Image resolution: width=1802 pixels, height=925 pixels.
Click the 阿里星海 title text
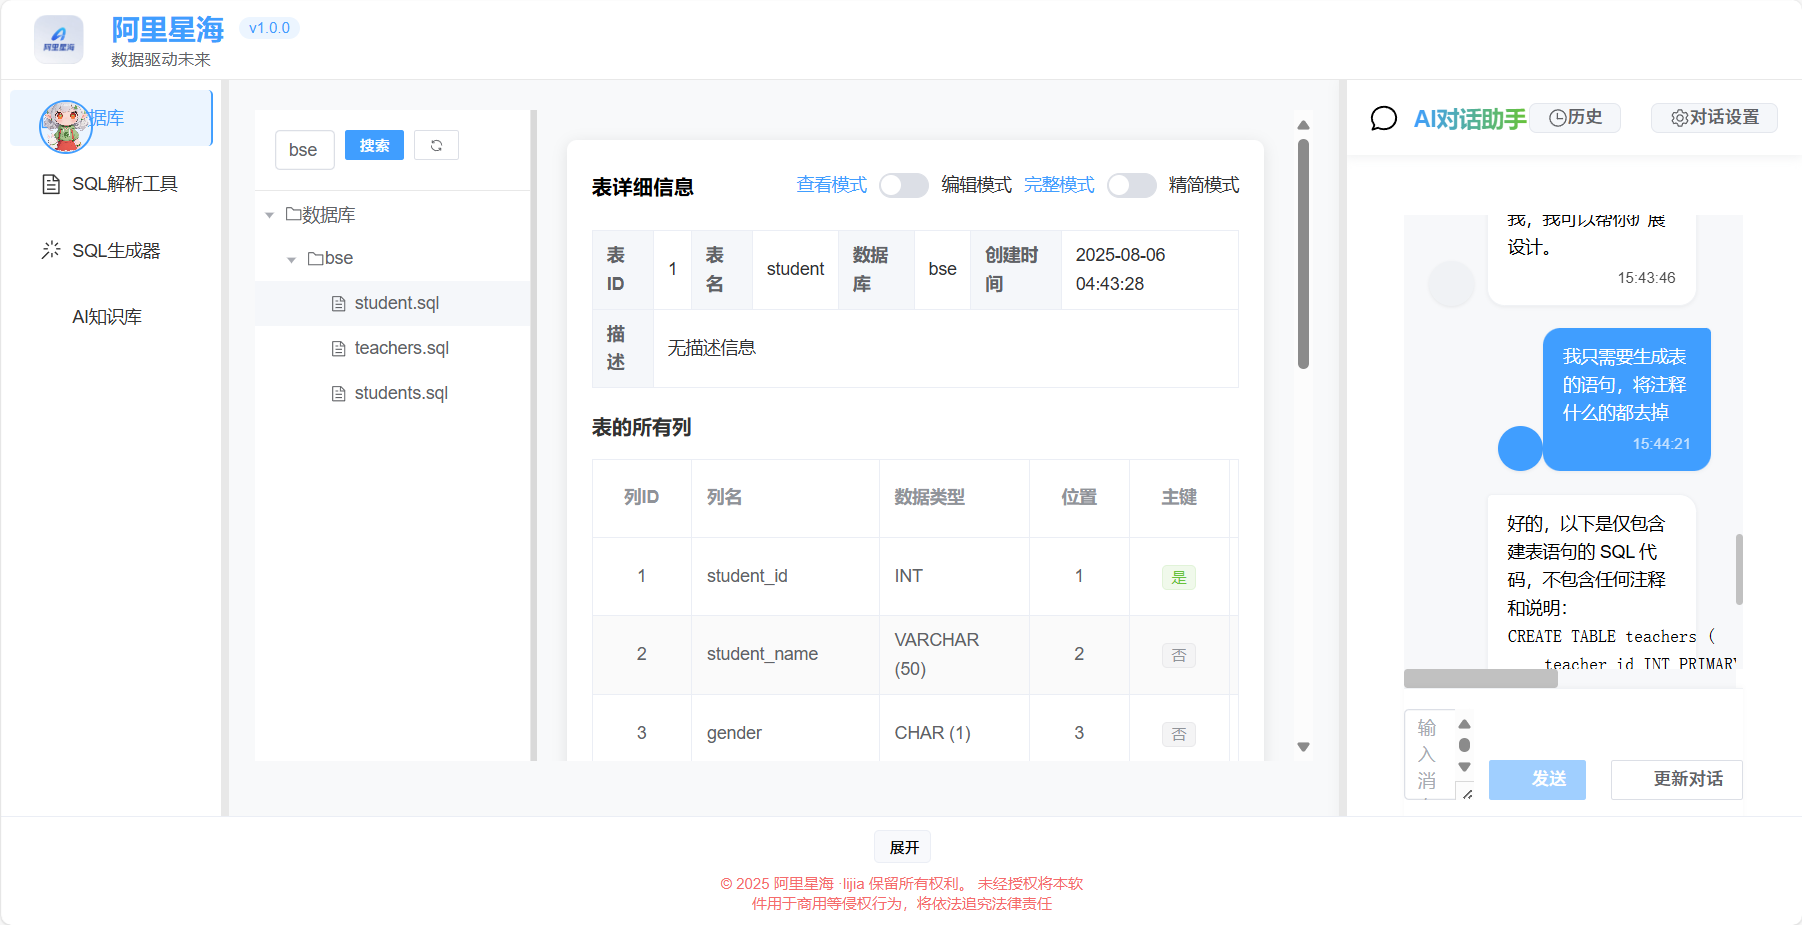(168, 30)
